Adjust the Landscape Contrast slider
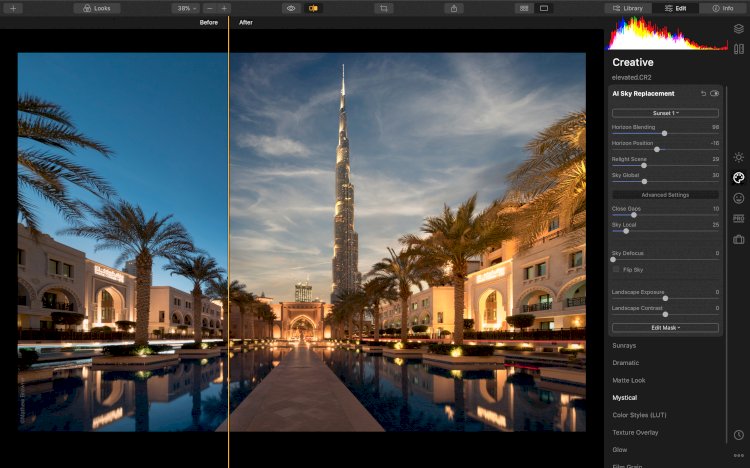Screen dimensions: 750x468 pyautogui.click(x=665, y=314)
